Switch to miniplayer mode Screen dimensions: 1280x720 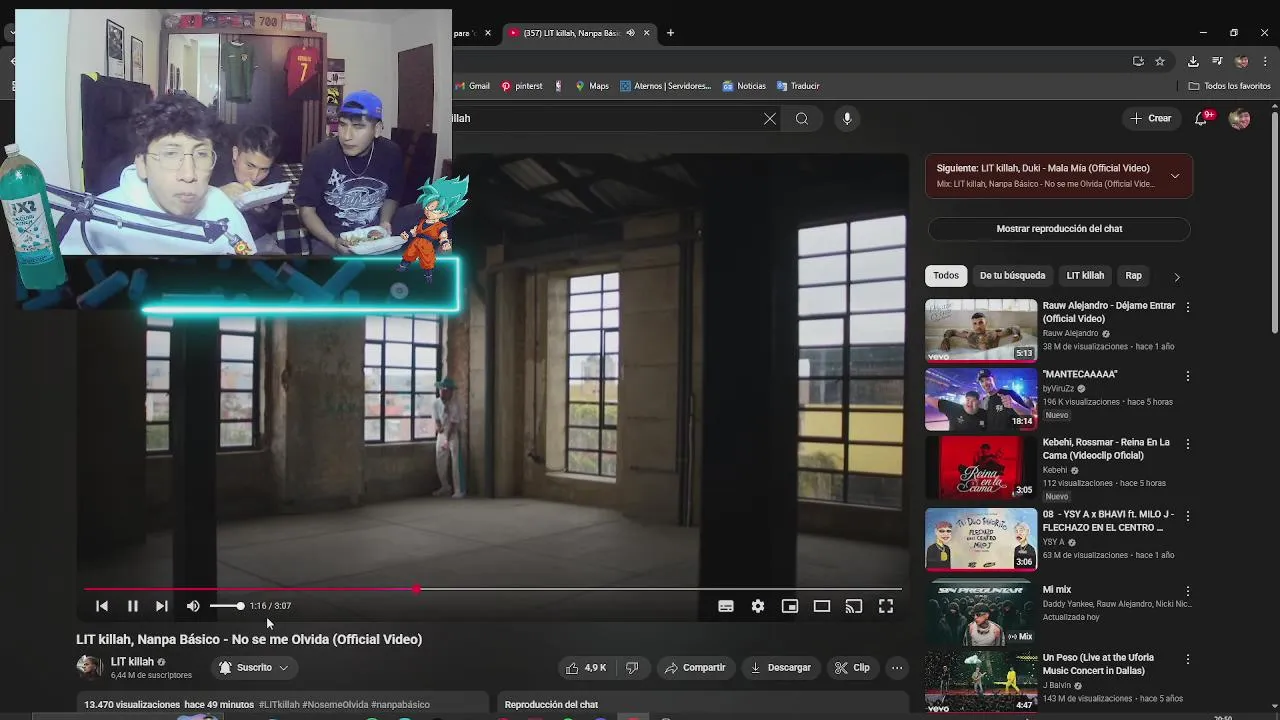tap(790, 606)
